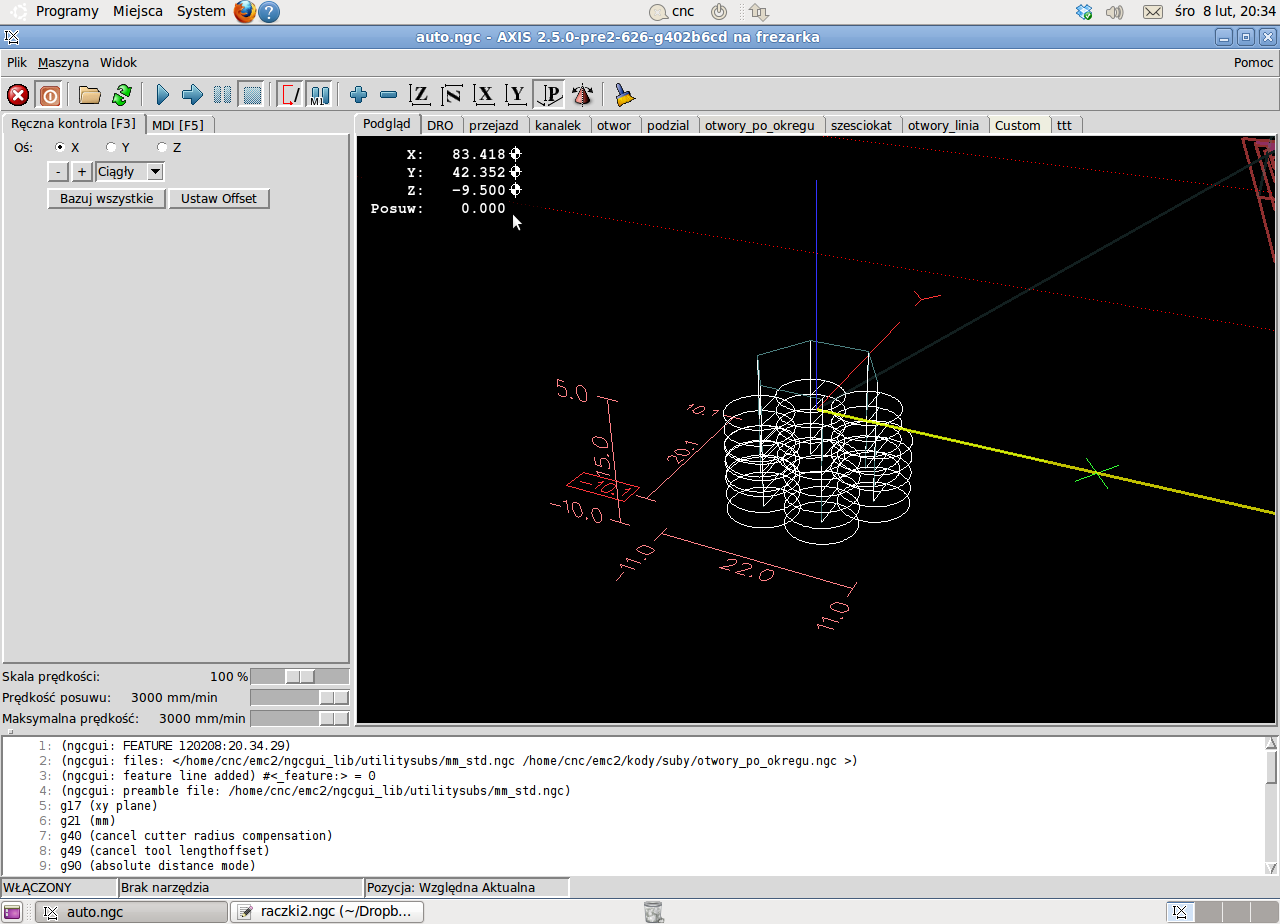Click Ustaw Offset button
Screen dimensions: 1280x924
219,198
